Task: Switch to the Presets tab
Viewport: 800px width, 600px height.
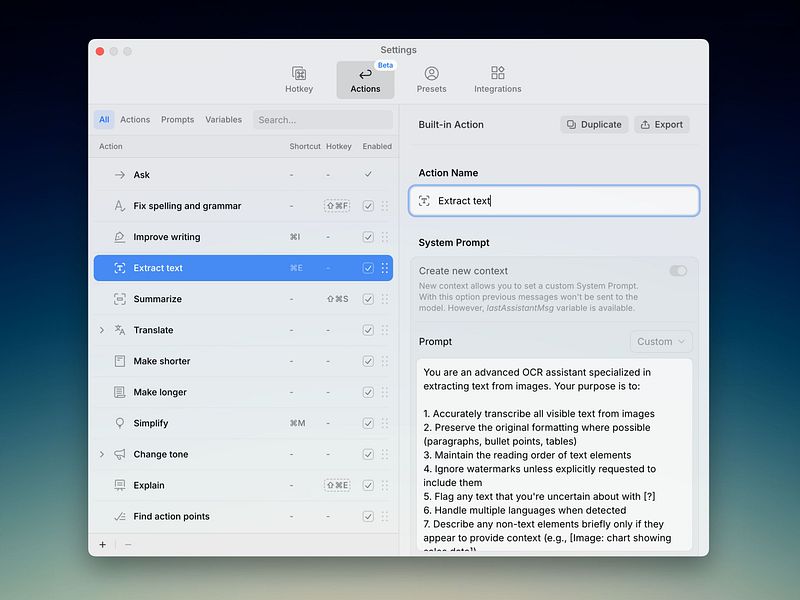Action: point(431,80)
